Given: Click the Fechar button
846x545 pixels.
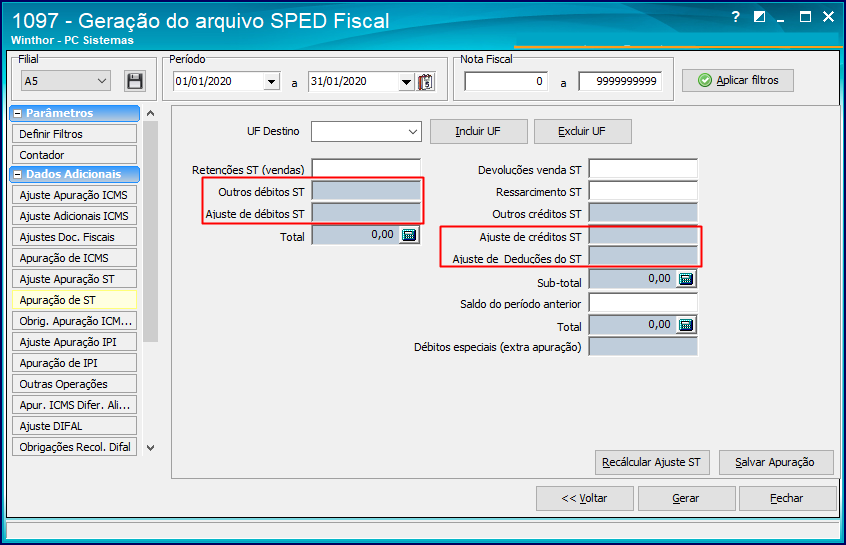Looking at the screenshot, I should click(787, 498).
